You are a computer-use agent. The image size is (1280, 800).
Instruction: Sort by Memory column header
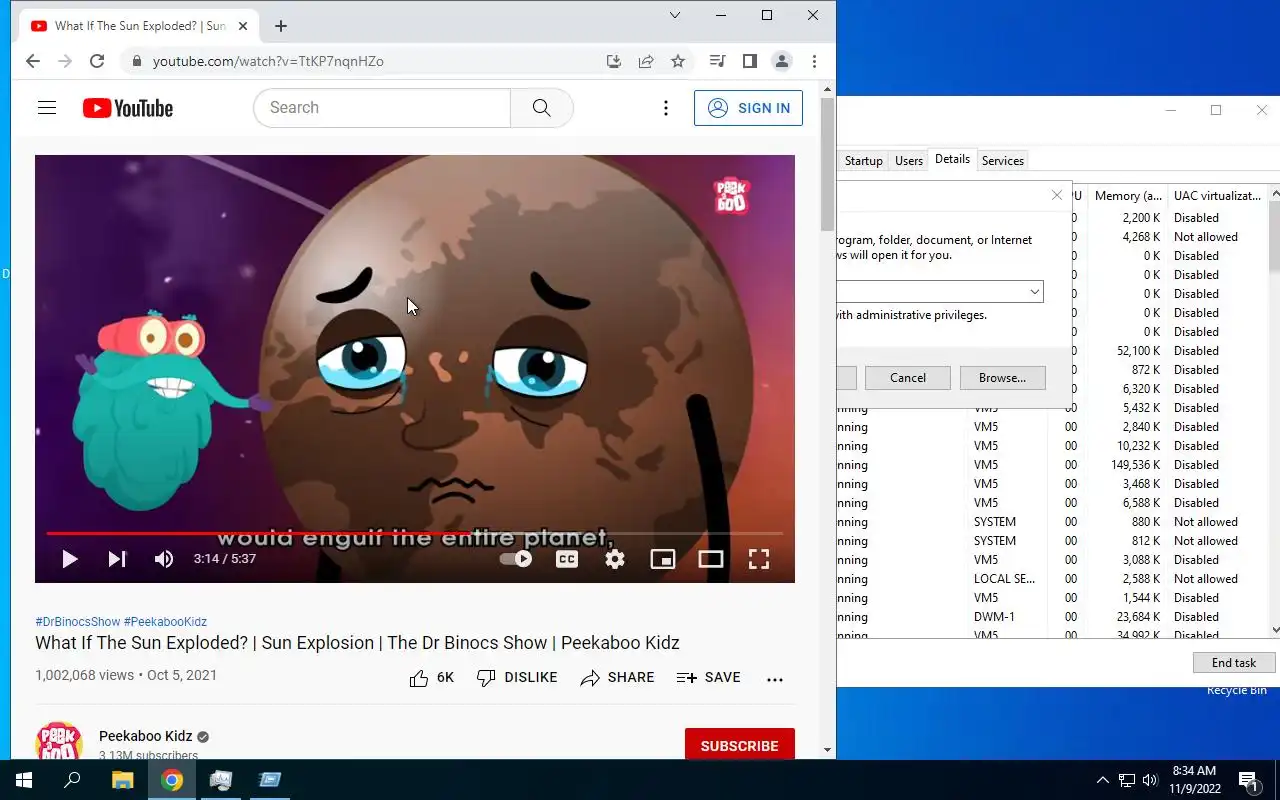click(1127, 195)
